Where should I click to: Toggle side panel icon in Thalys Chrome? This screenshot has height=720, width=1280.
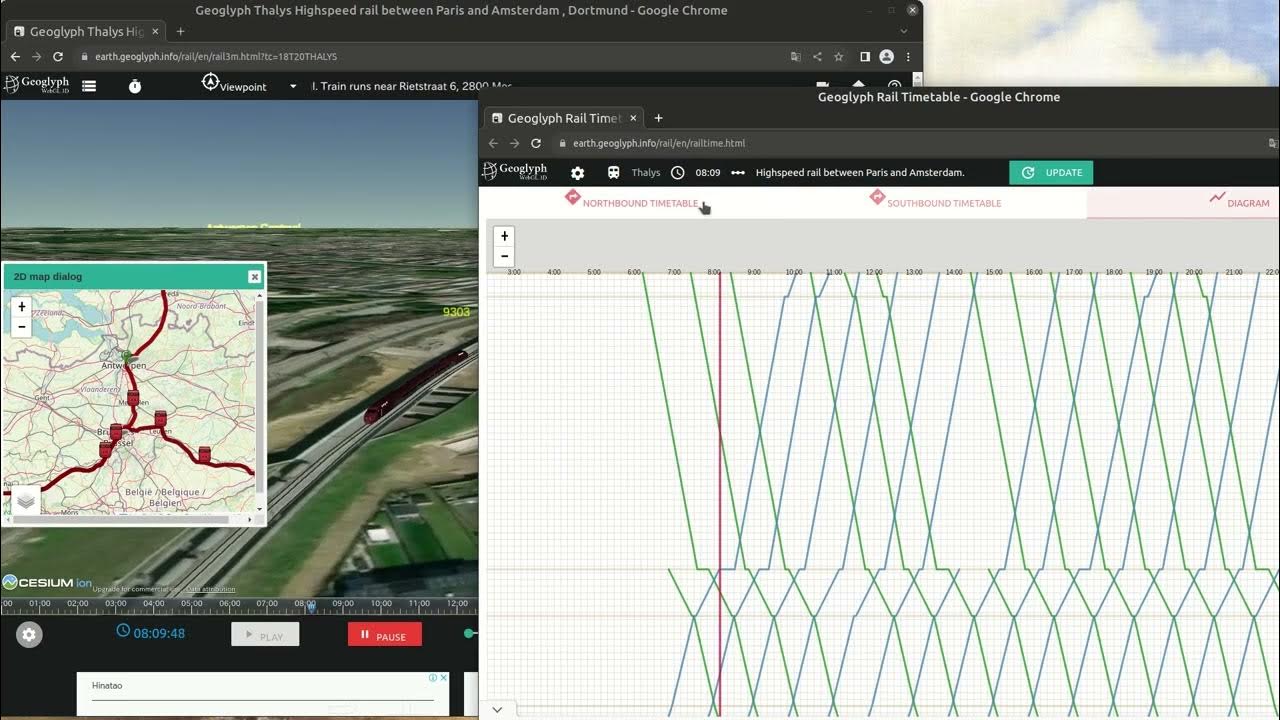[865, 57]
